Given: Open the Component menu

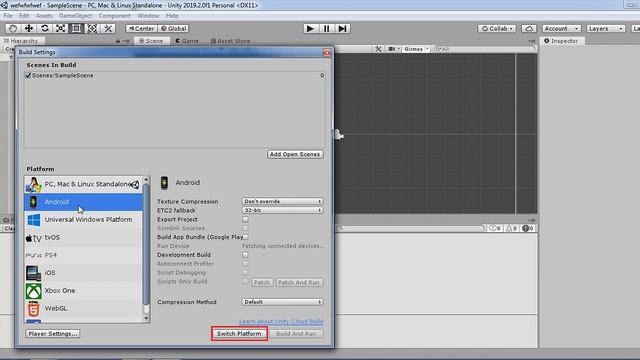Looking at the screenshot, I should pos(114,16).
